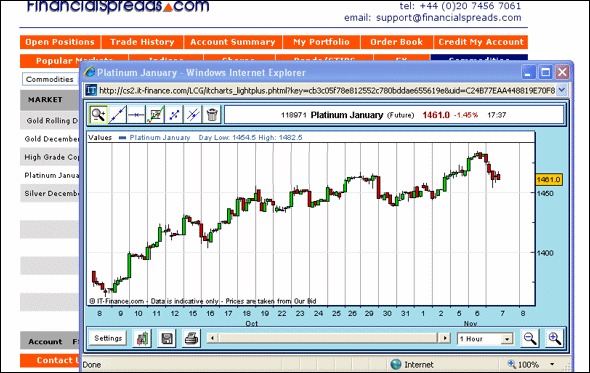Click the chart scrollbar left arrow
590x373 pixels.
(x=213, y=338)
